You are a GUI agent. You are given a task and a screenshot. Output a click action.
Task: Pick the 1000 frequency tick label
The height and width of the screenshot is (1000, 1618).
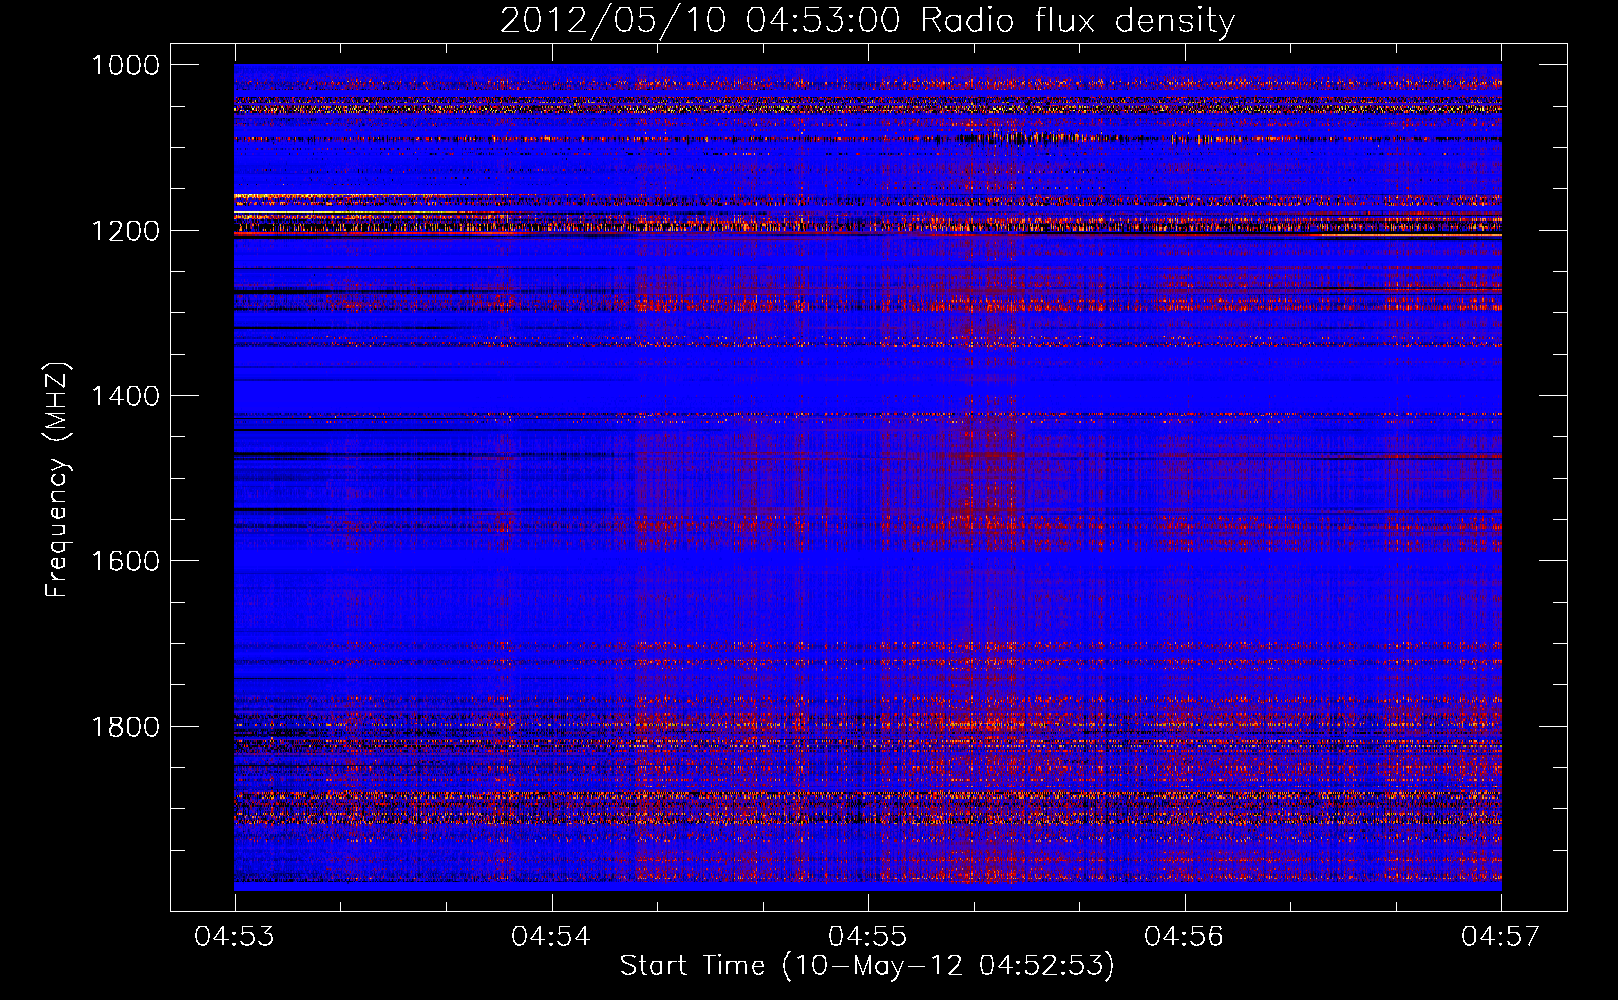pos(125,65)
